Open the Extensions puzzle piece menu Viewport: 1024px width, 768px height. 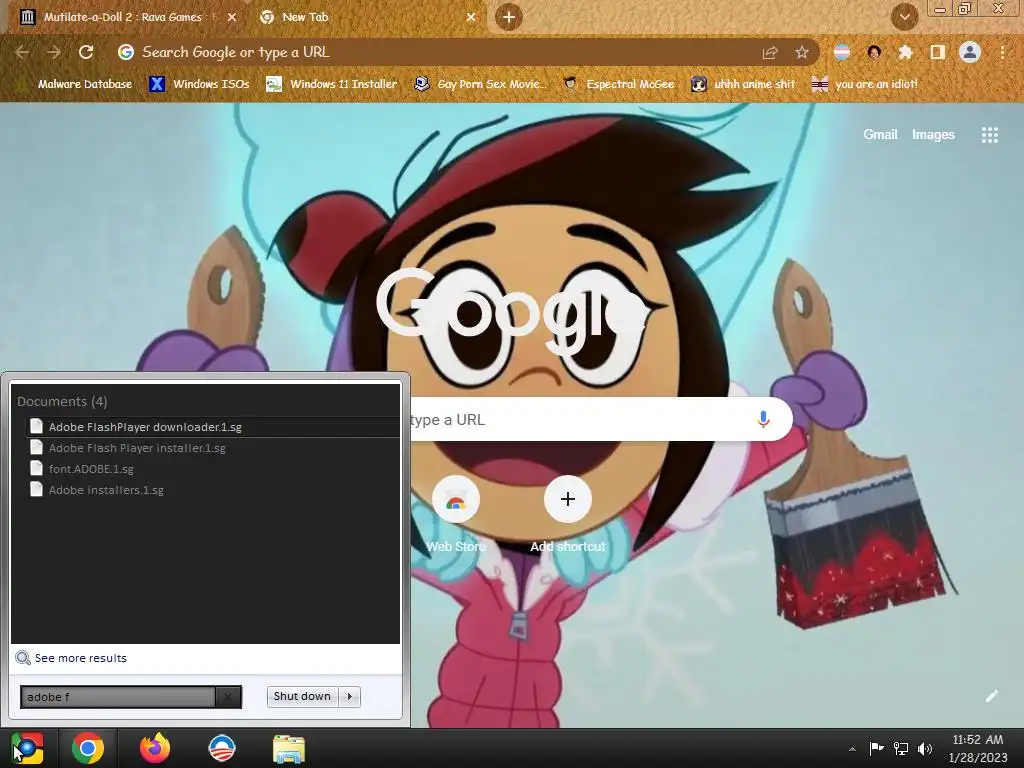click(x=905, y=52)
